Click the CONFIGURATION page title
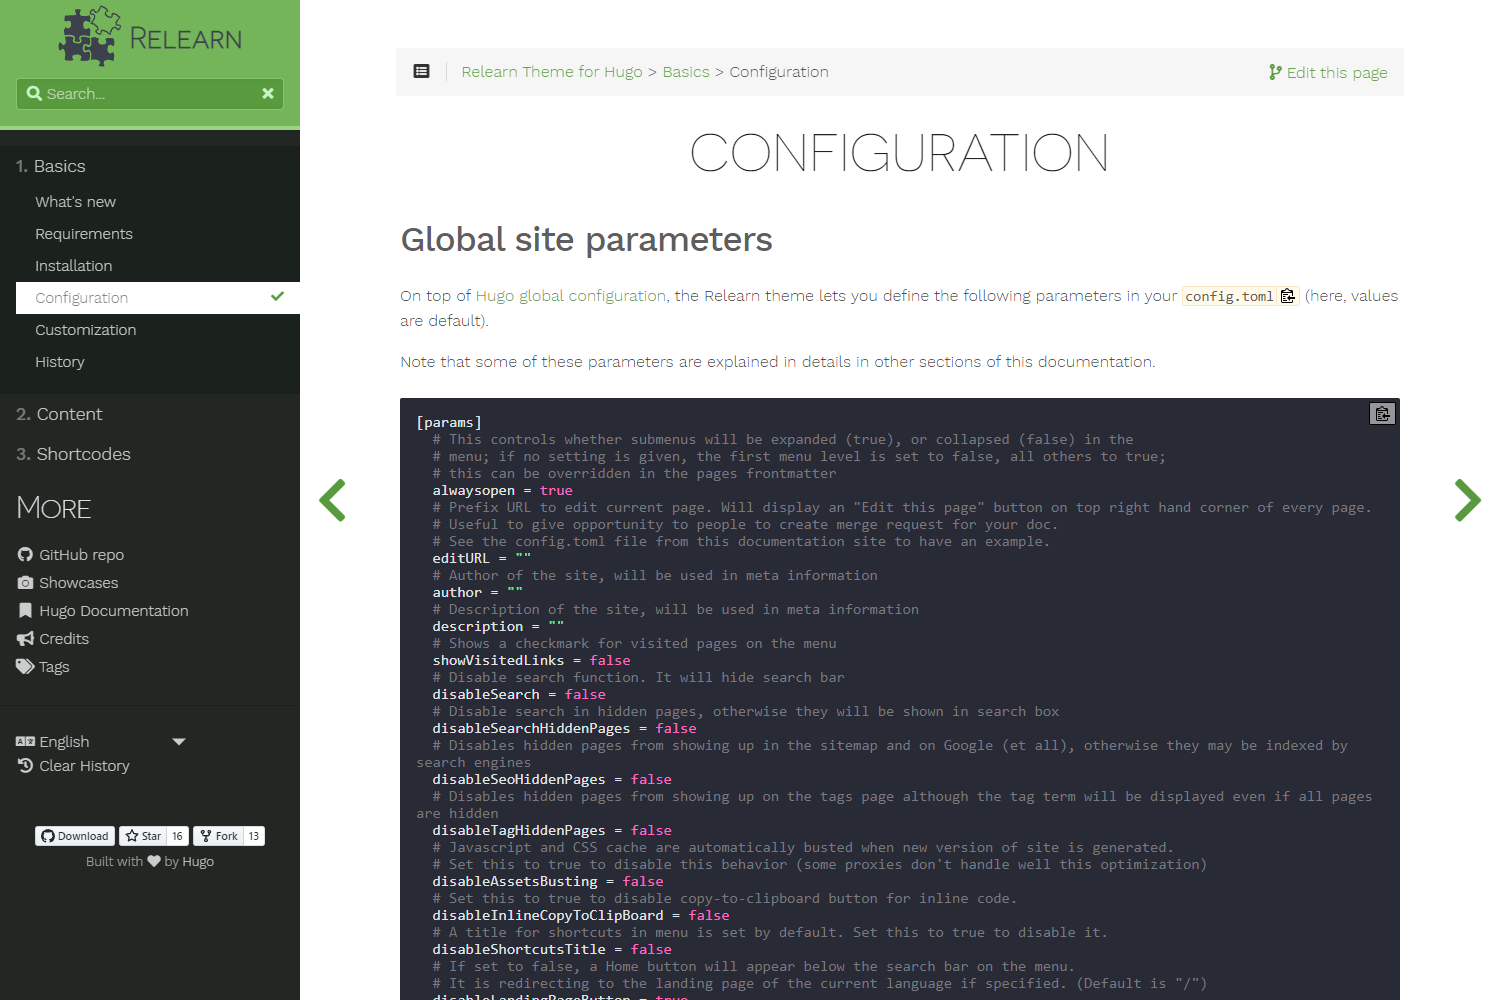The height and width of the screenshot is (1000, 1500). click(899, 153)
